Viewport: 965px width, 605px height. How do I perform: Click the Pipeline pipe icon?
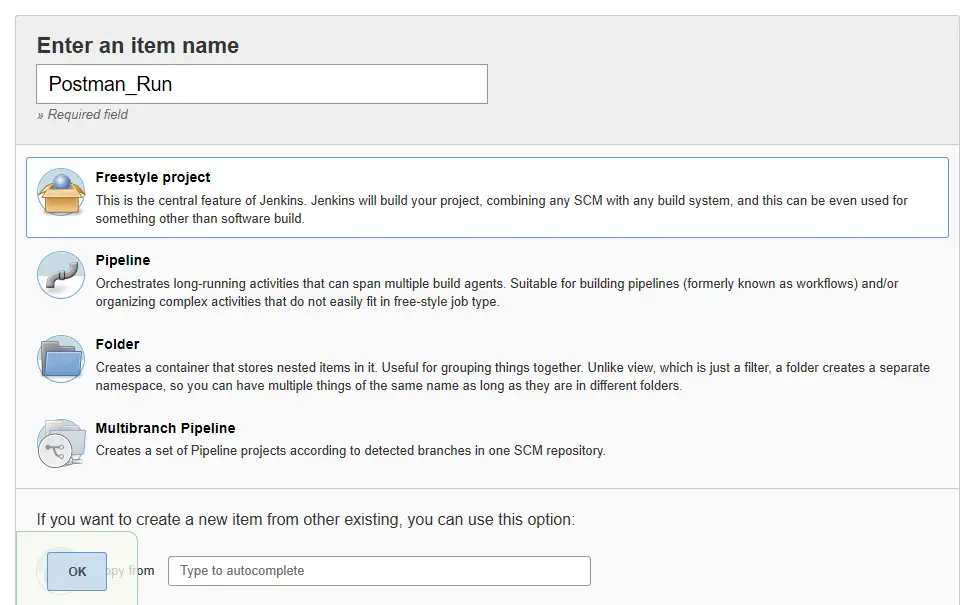point(61,275)
